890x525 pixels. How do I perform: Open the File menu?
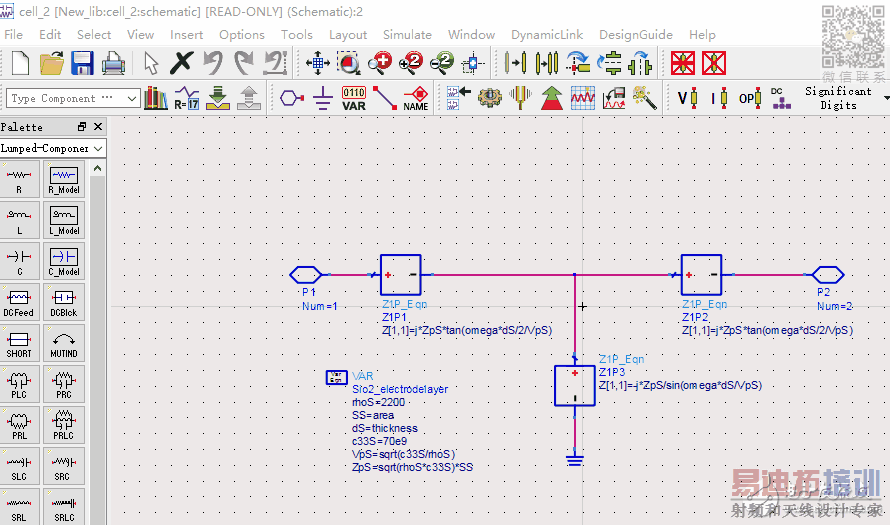coord(14,35)
